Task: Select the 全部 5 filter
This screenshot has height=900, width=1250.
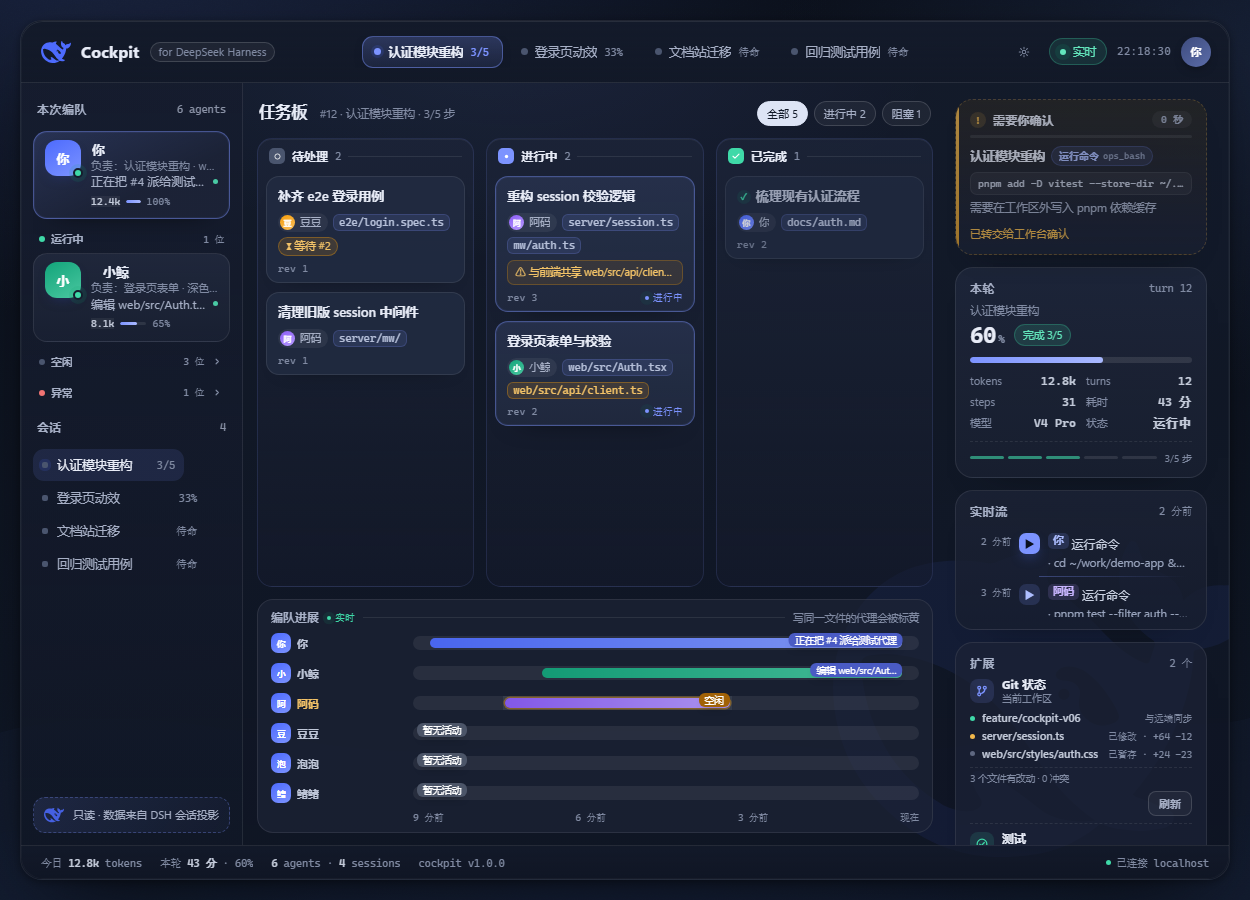Action: pos(782,114)
